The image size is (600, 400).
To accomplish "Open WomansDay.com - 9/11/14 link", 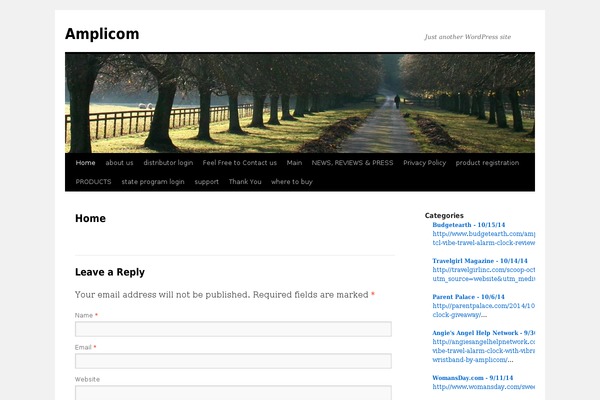I will coord(473,378).
